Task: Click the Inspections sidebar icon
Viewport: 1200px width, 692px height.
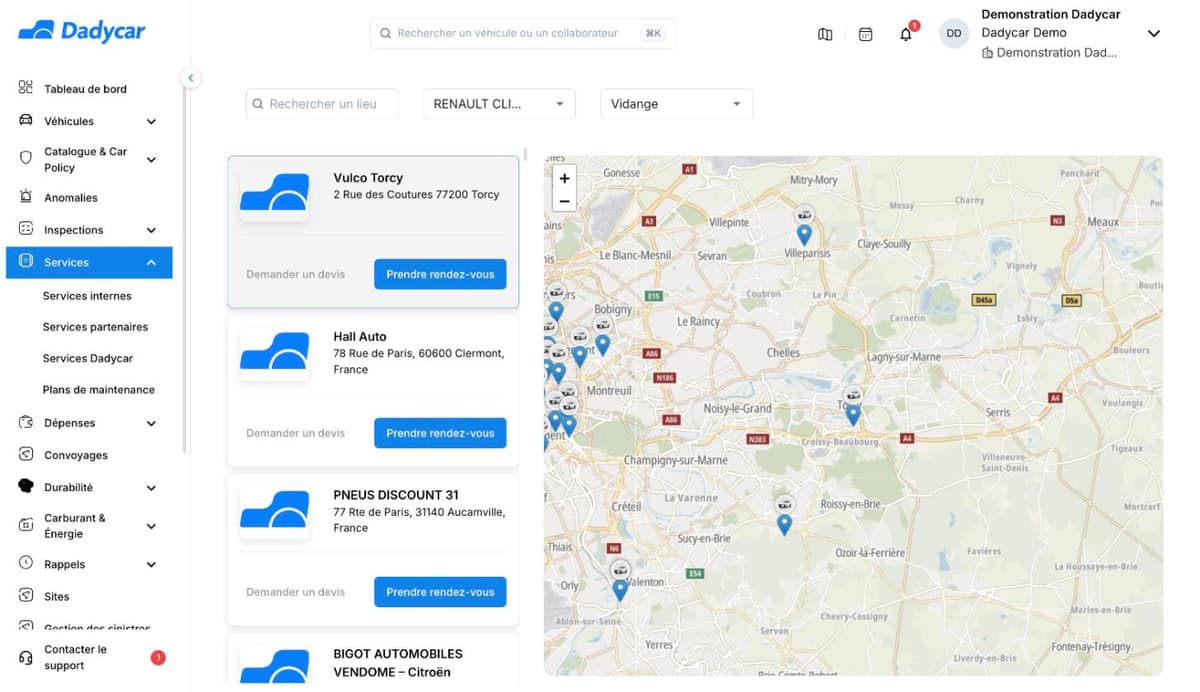Action: point(26,229)
